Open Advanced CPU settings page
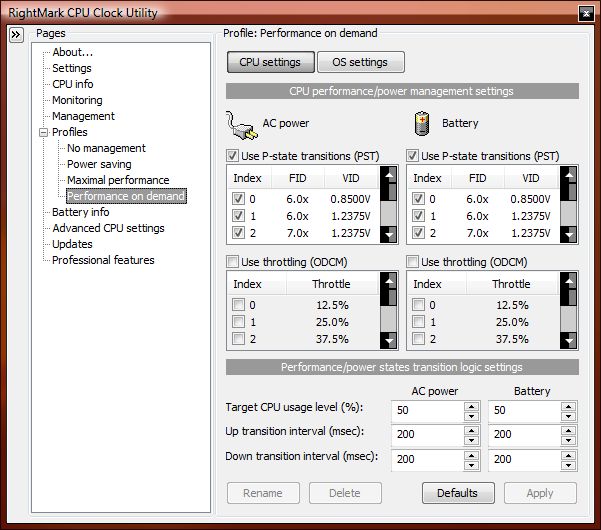 [108, 228]
